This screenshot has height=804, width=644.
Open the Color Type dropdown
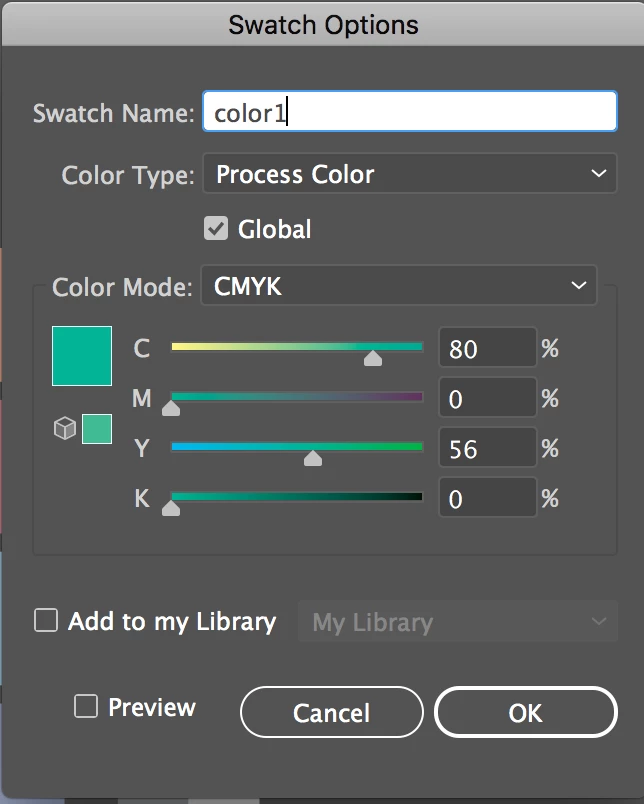point(410,174)
